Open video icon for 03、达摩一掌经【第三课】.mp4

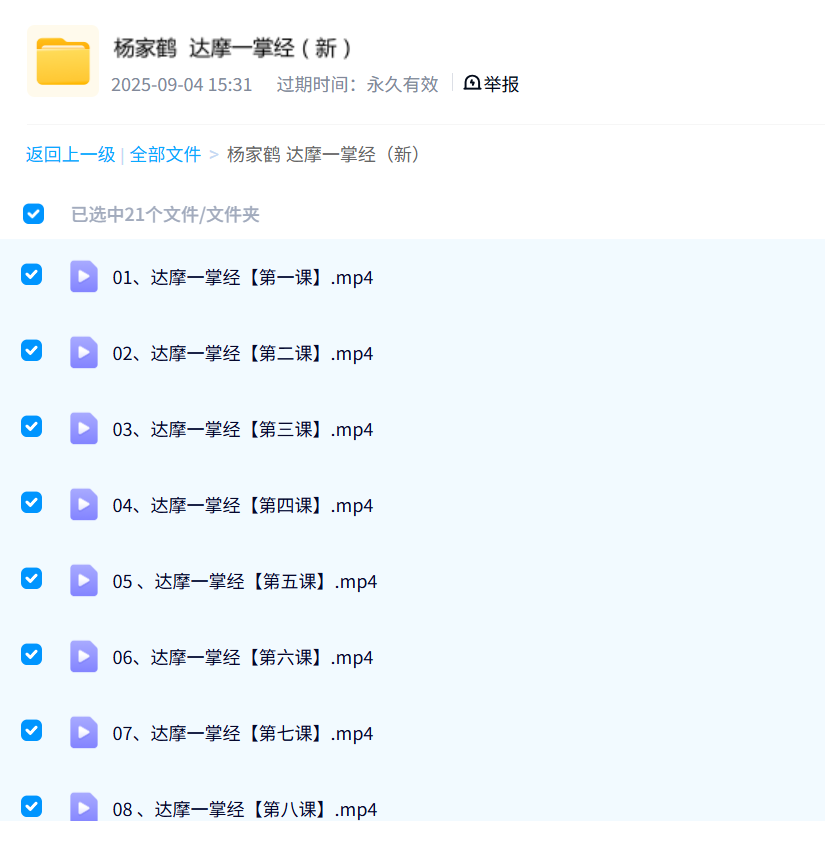point(84,429)
